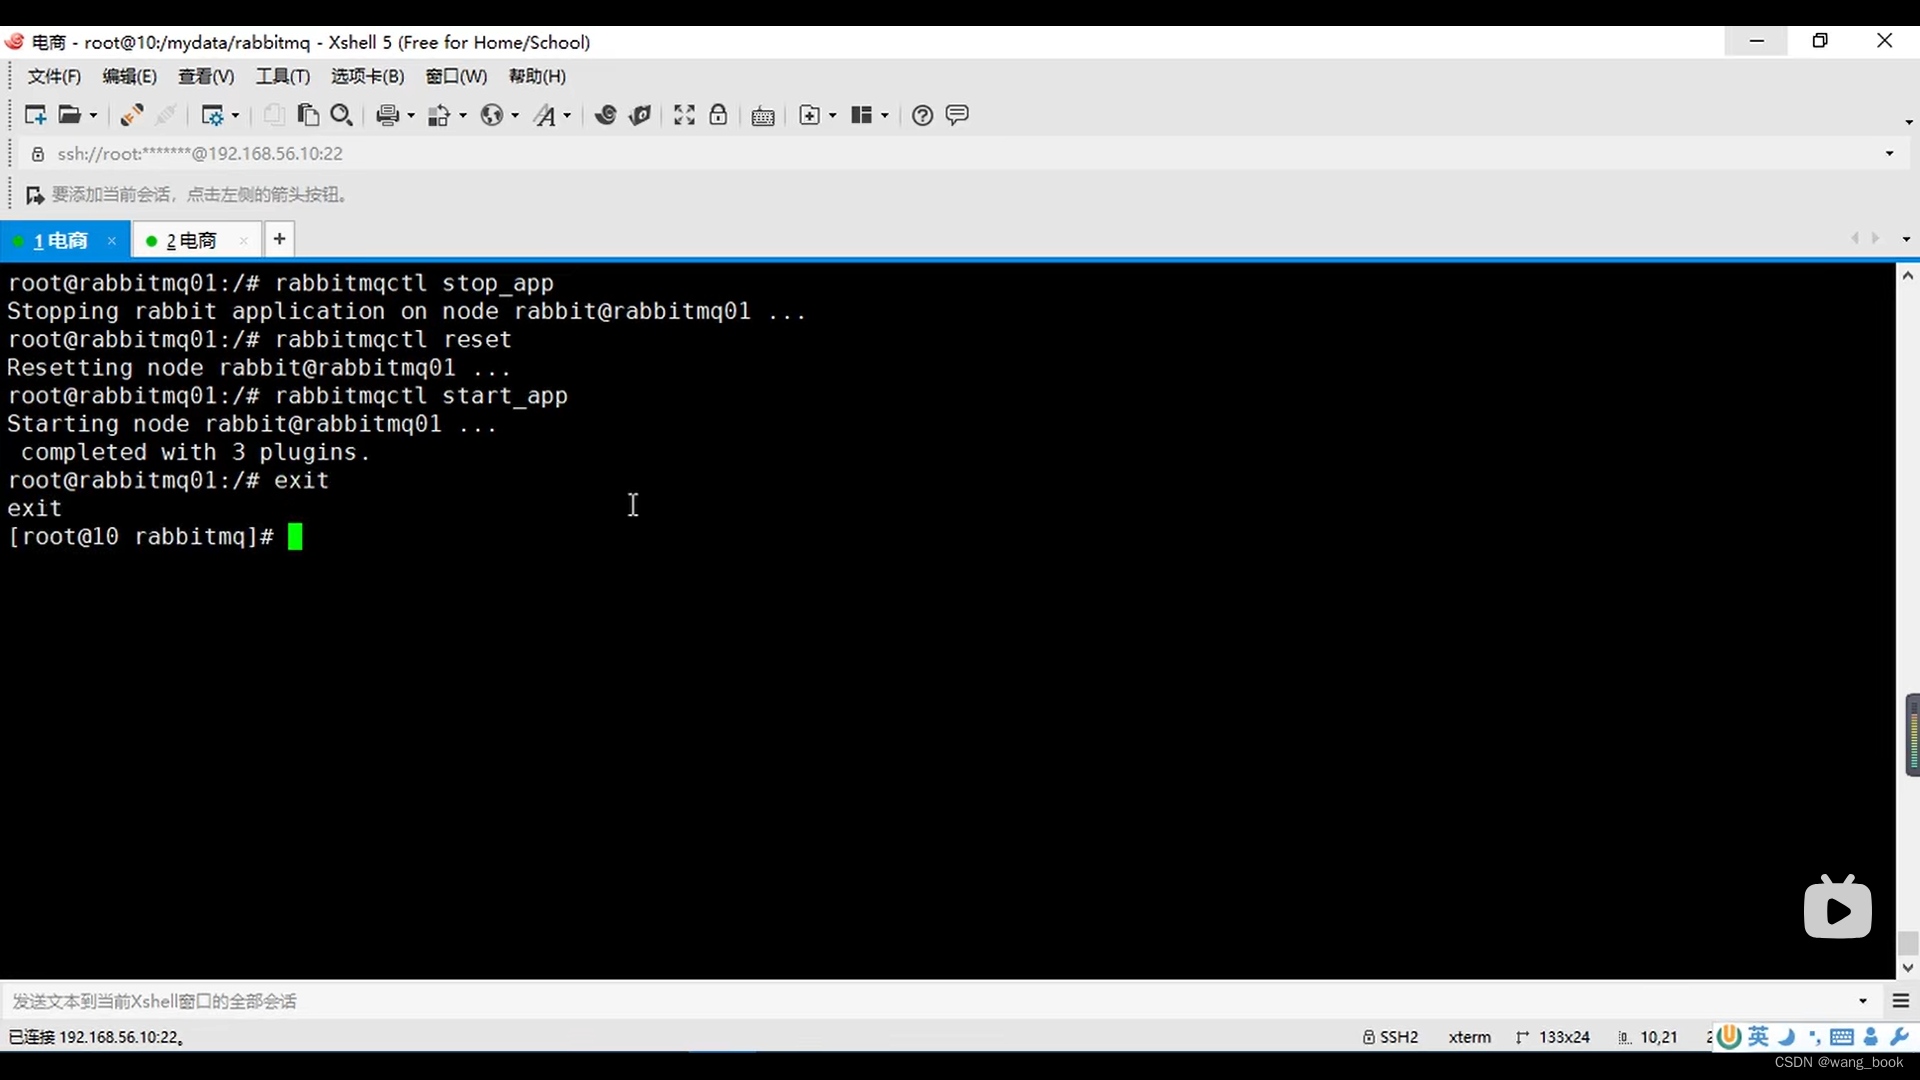Launch Xftp swirl icon
The width and height of the screenshot is (1920, 1080).
(605, 115)
